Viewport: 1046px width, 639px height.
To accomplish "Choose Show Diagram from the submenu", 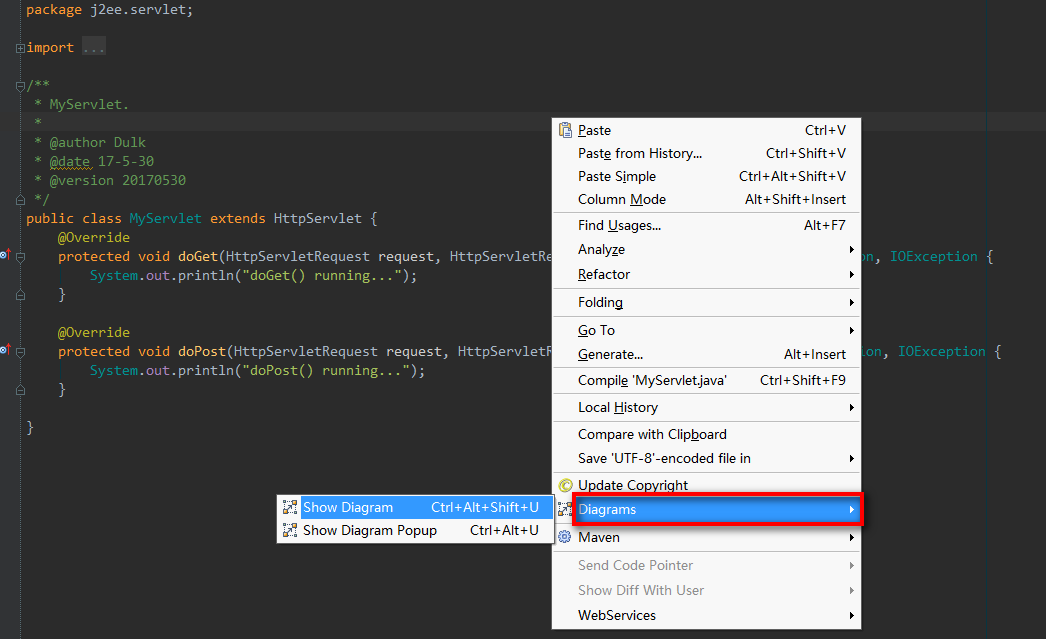I will coord(415,508).
